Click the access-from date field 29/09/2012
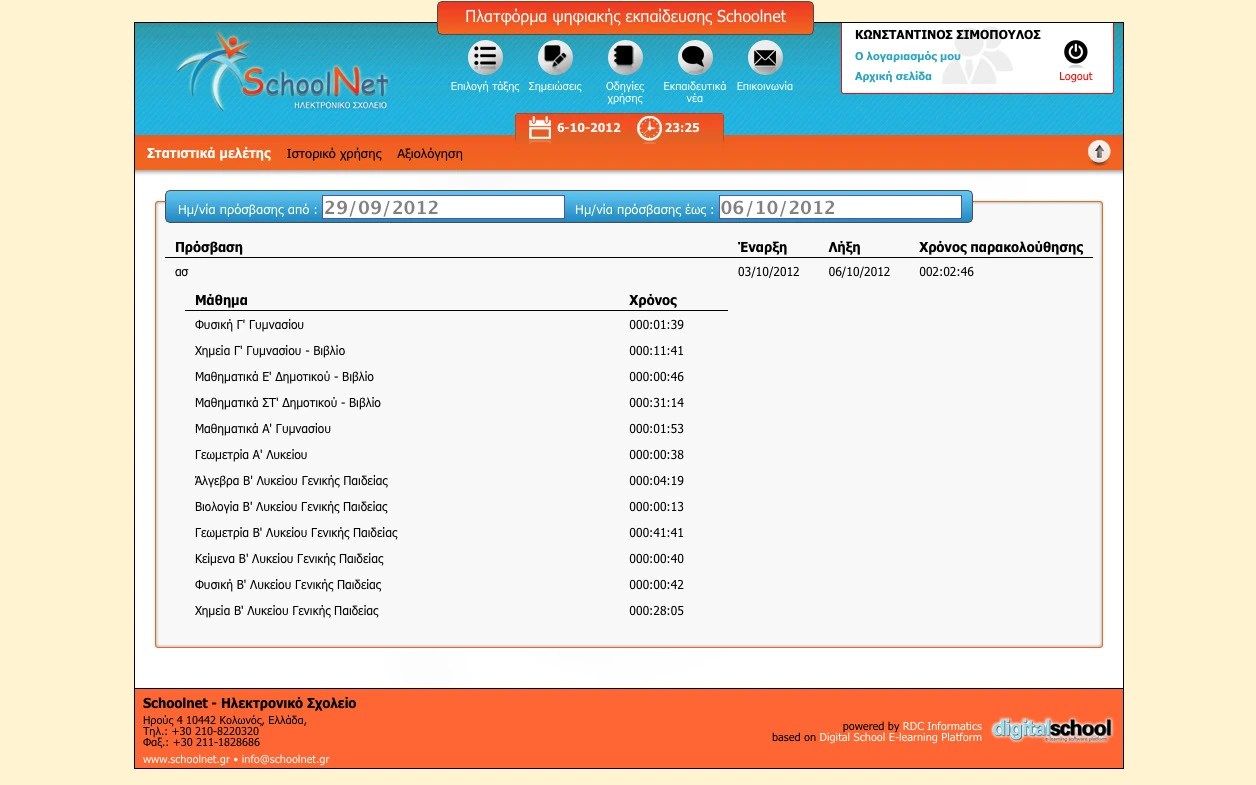This screenshot has width=1256, height=785. pyautogui.click(x=443, y=208)
